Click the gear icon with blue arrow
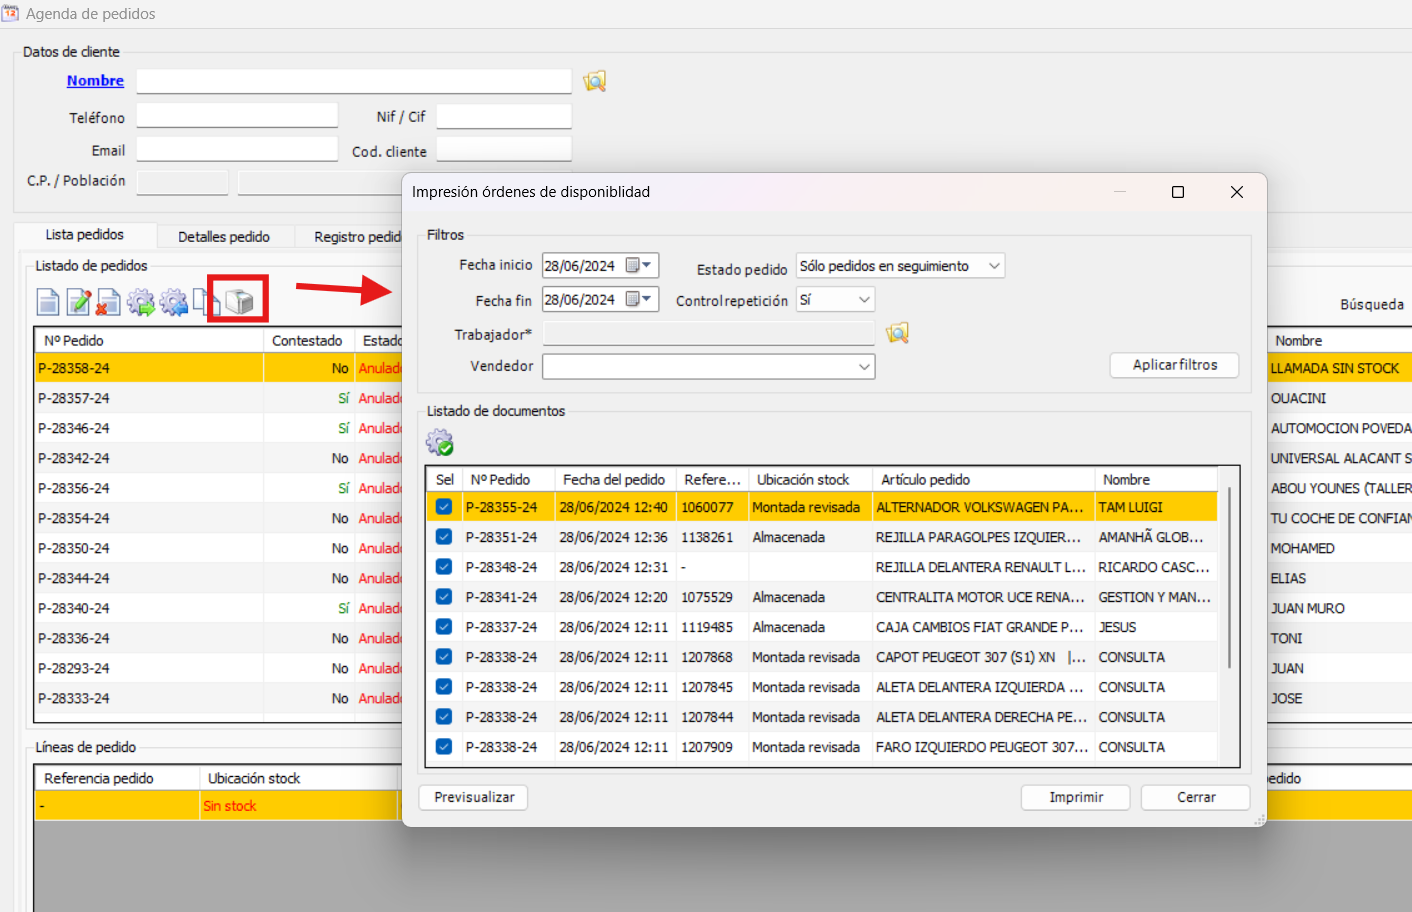This screenshot has height=912, width=1412. point(174,301)
